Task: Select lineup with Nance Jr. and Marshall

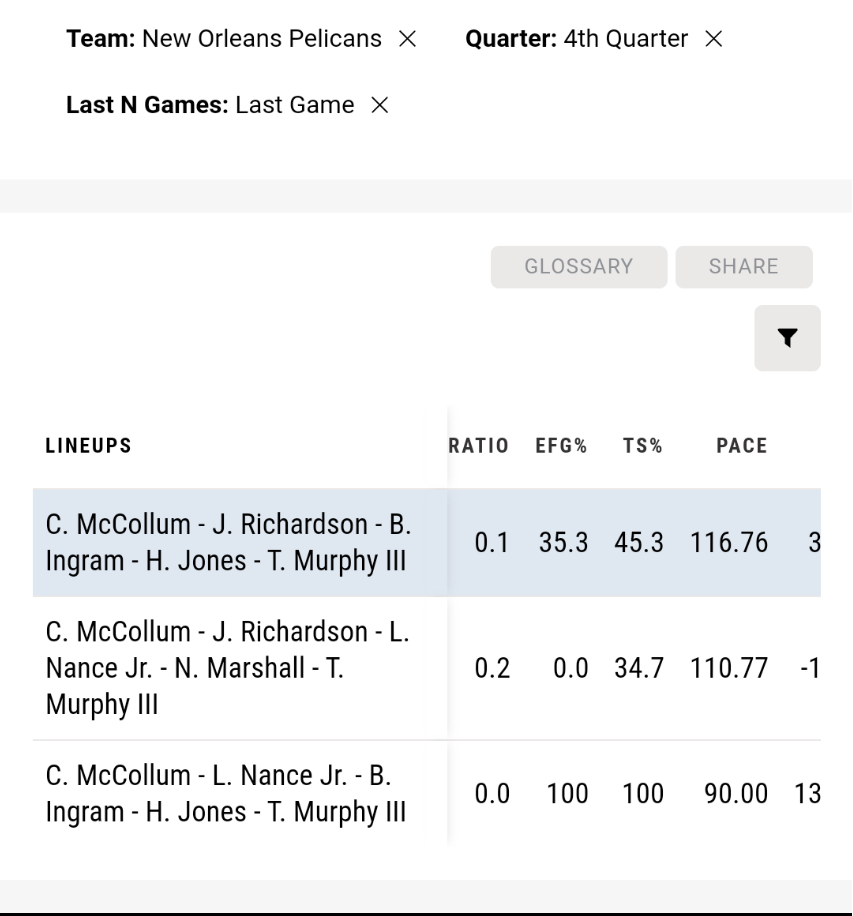Action: tap(426, 668)
